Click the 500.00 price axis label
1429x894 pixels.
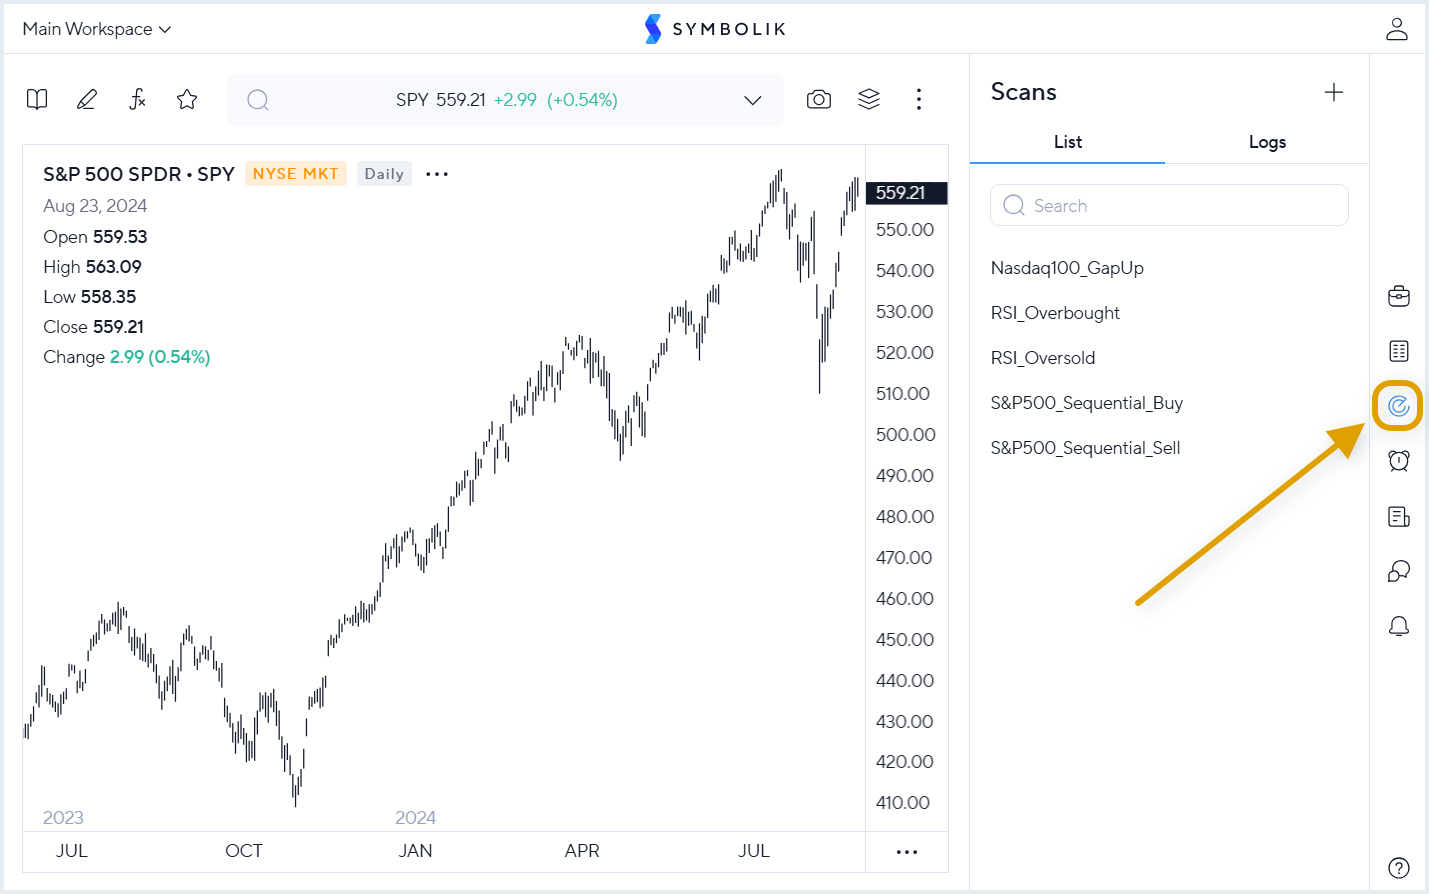tap(905, 435)
